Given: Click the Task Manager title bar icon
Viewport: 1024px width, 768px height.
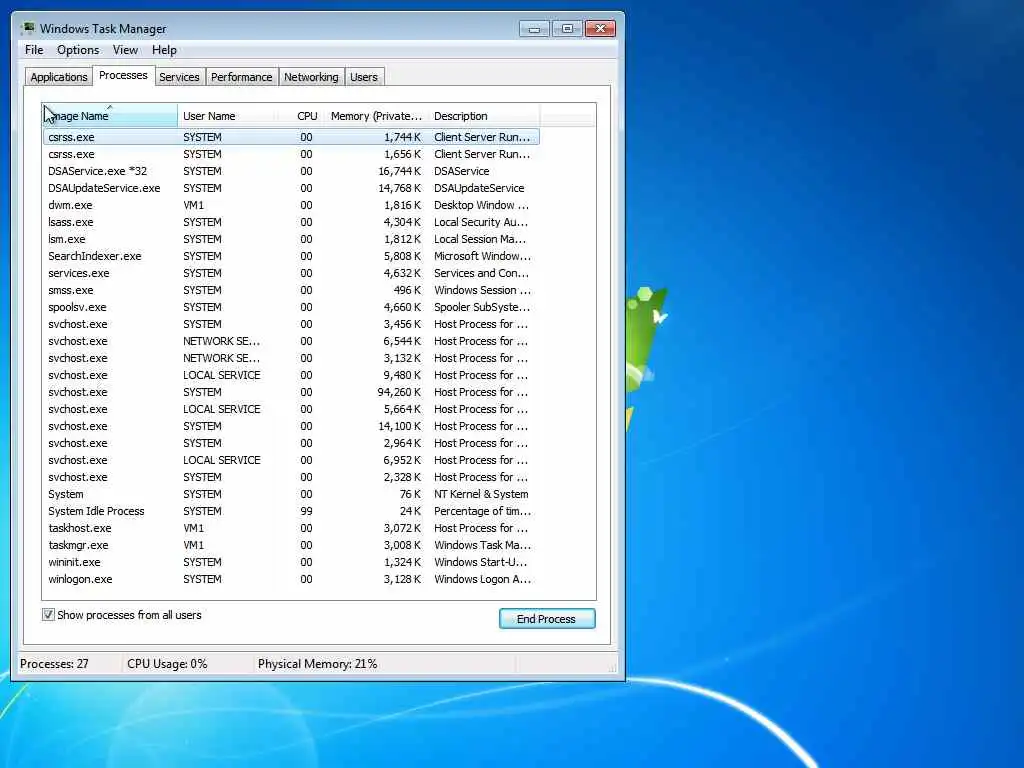Looking at the screenshot, I should (x=27, y=28).
